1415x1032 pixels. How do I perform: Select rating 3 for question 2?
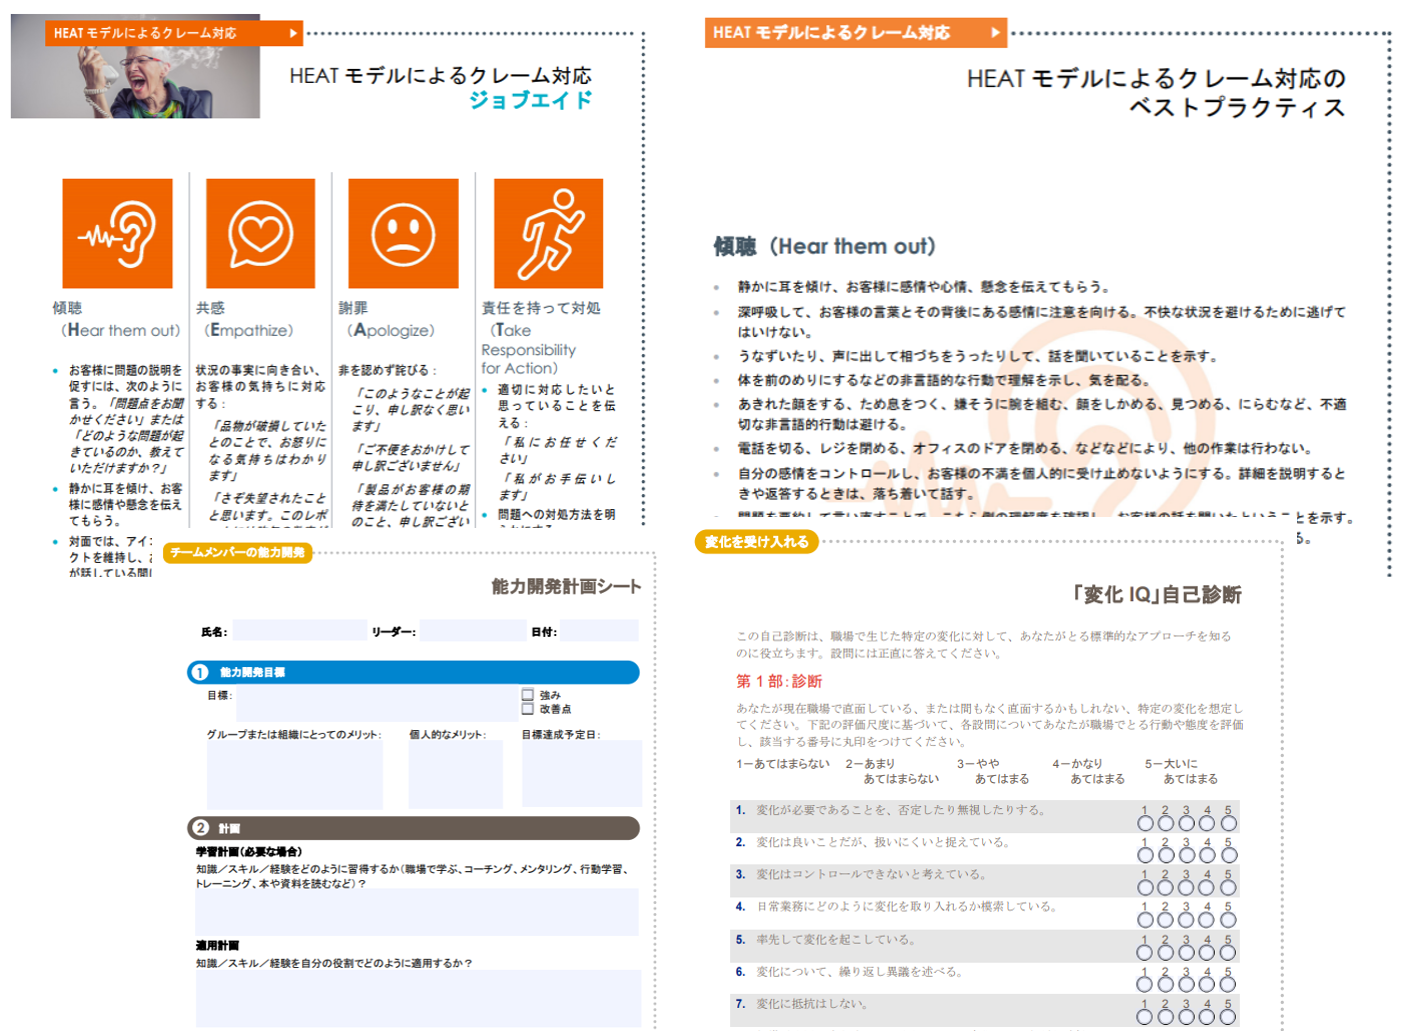(1186, 855)
